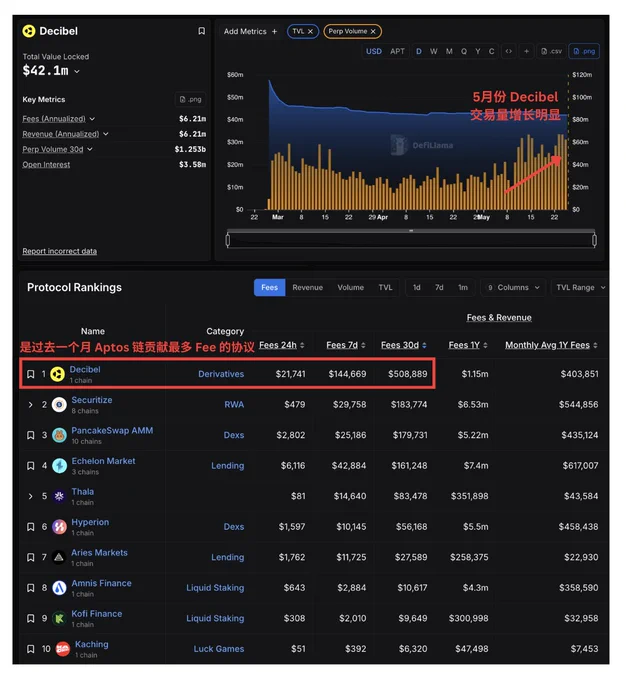Screen dimensions: 626x680
Task: Sort table by Fees 7d
Action: pyautogui.click(x=346, y=345)
